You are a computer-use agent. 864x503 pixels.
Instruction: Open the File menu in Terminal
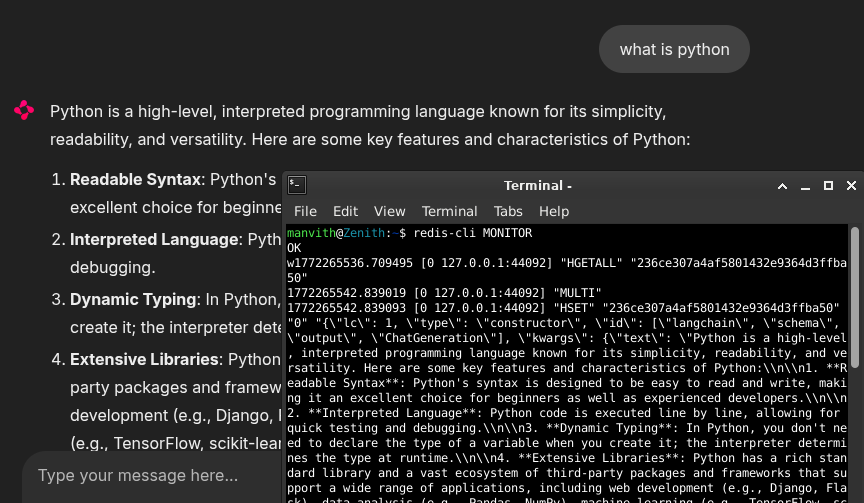point(305,212)
